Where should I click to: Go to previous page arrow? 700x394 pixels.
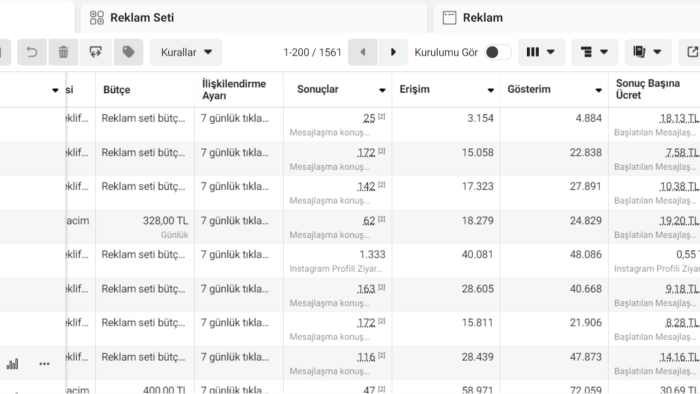(362, 52)
